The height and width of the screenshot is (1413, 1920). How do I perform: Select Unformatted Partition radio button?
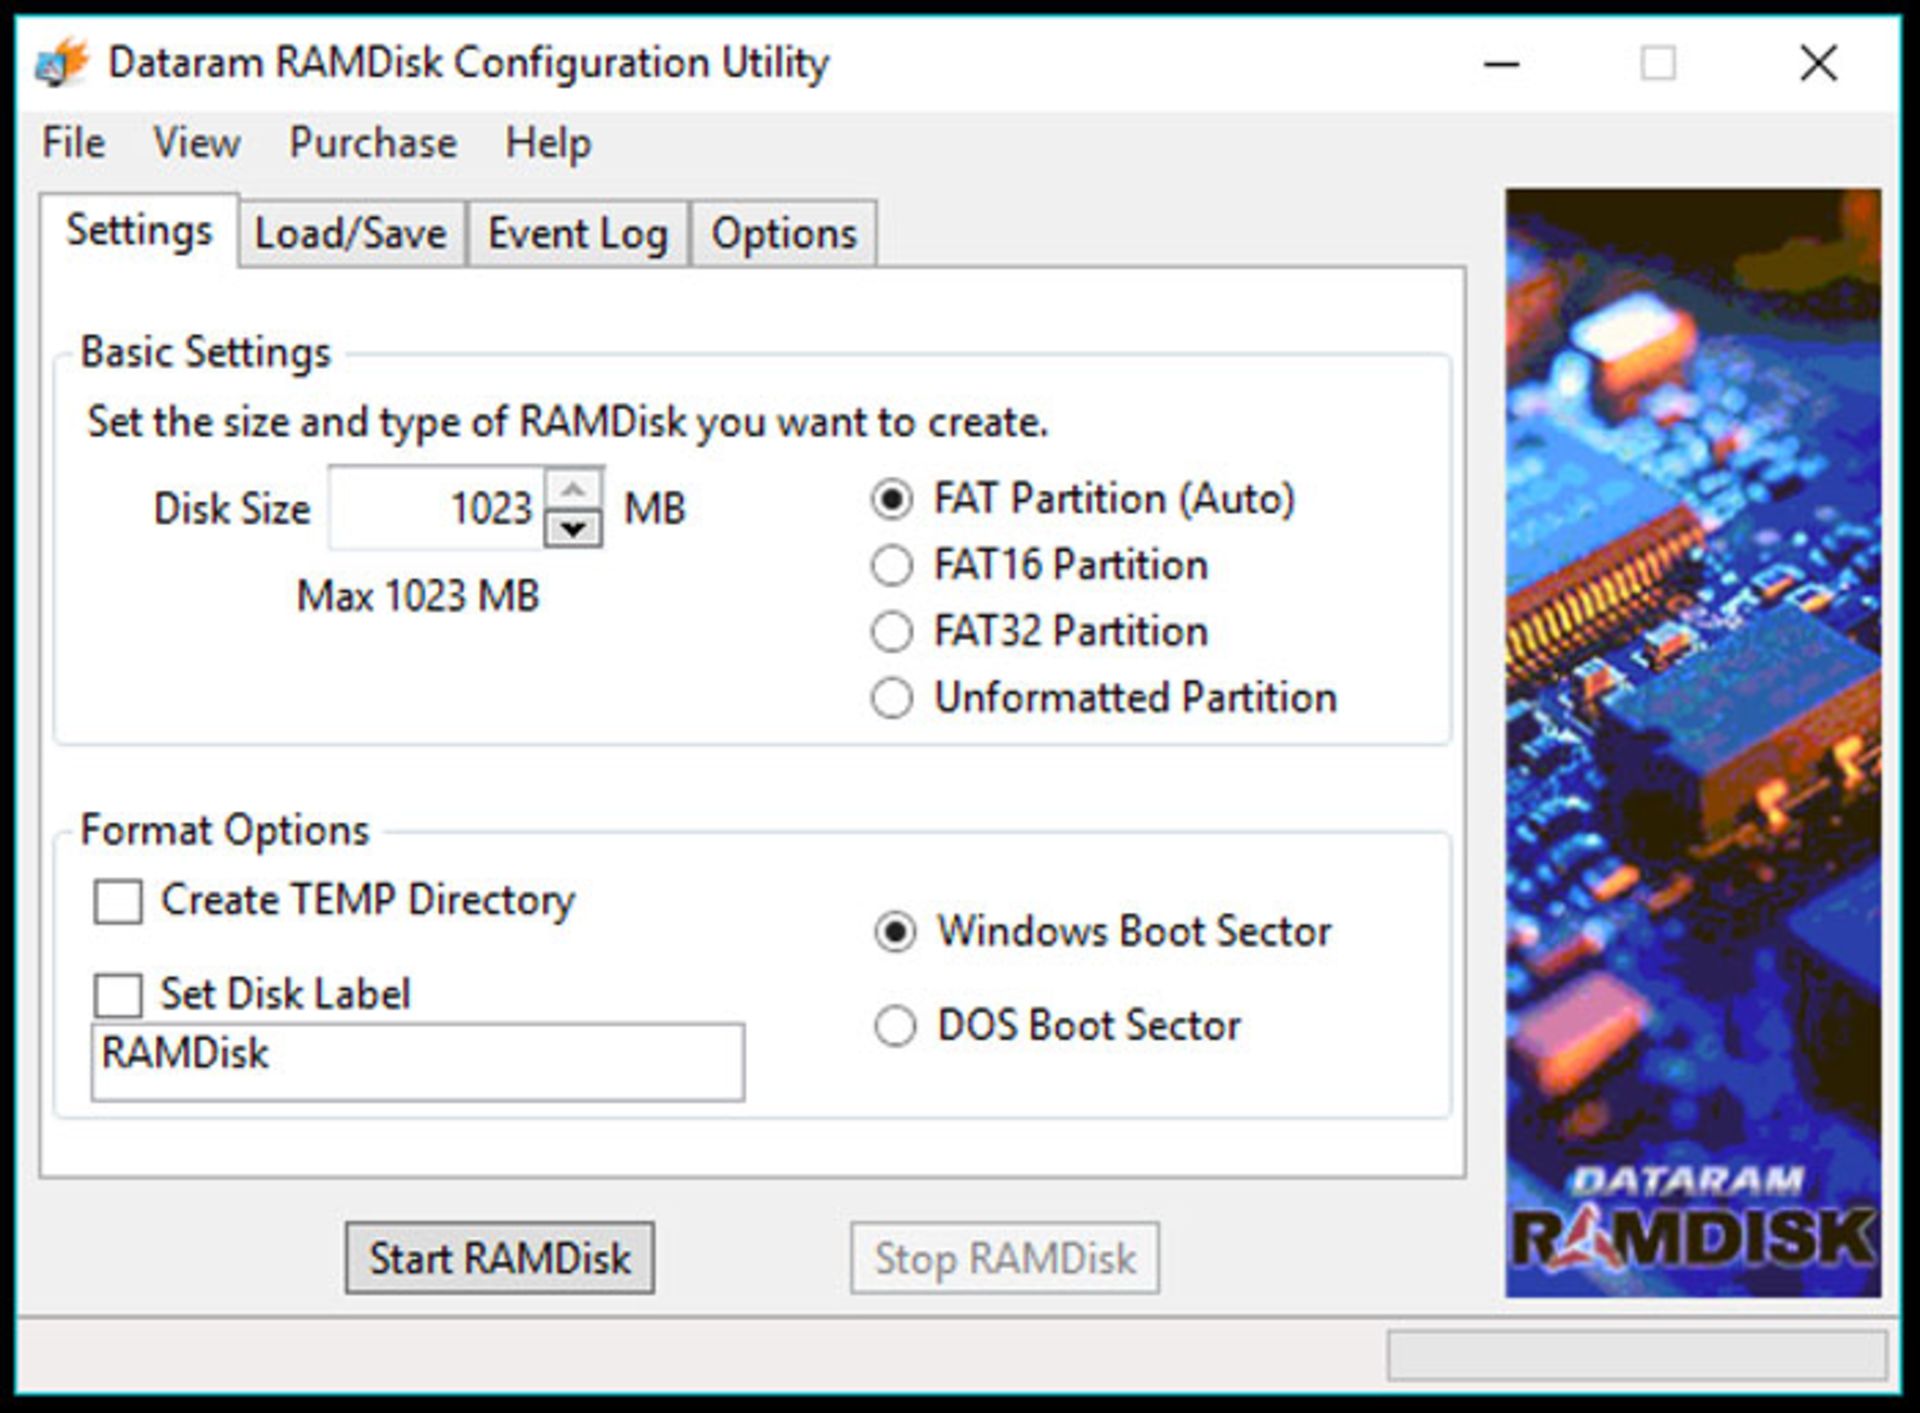891,698
